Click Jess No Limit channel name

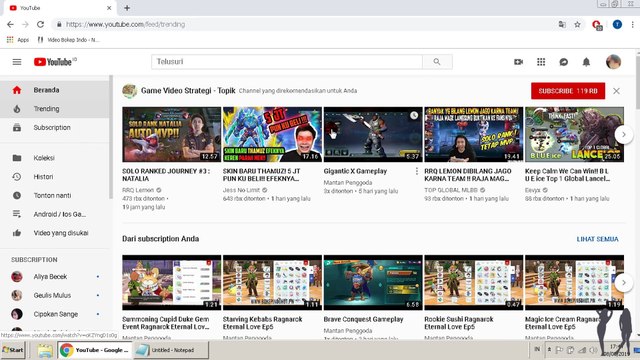[241, 190]
